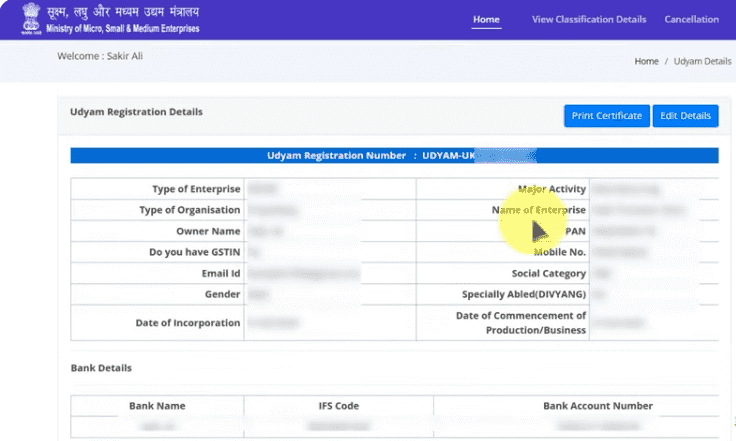The width and height of the screenshot is (736, 441).
Task: Click the Bank Account Number column header
Action: 597,406
